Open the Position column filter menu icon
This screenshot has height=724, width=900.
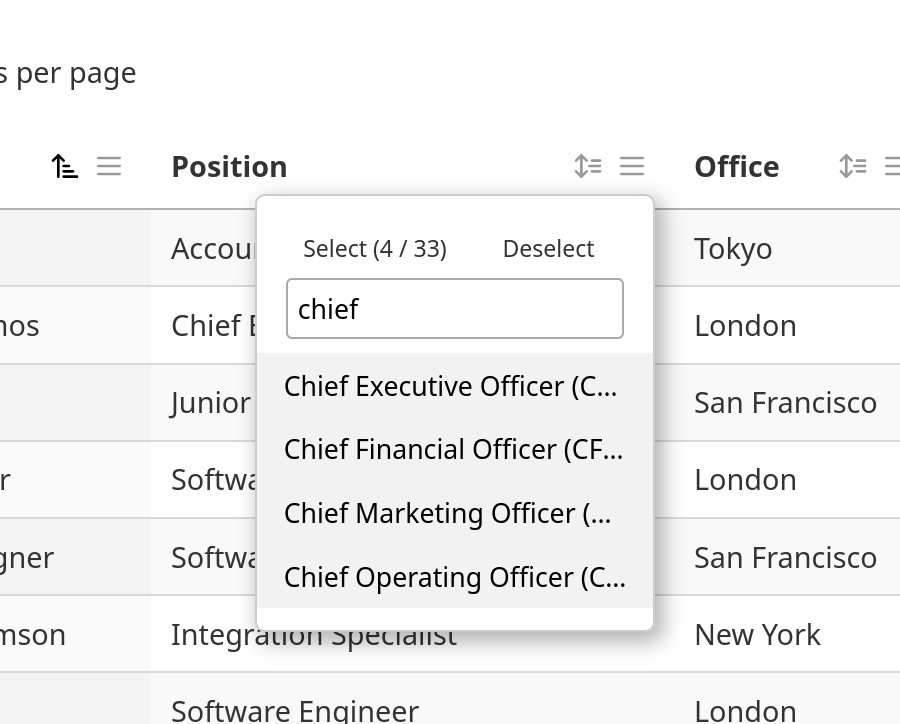(632, 166)
